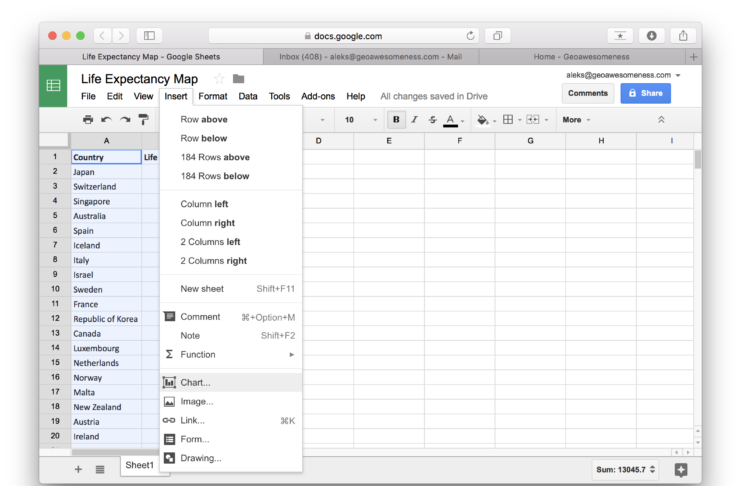Viewport: 741px width, 486px height.
Task: Open the Borders dropdown in toolbar
Action: [x=511, y=120]
